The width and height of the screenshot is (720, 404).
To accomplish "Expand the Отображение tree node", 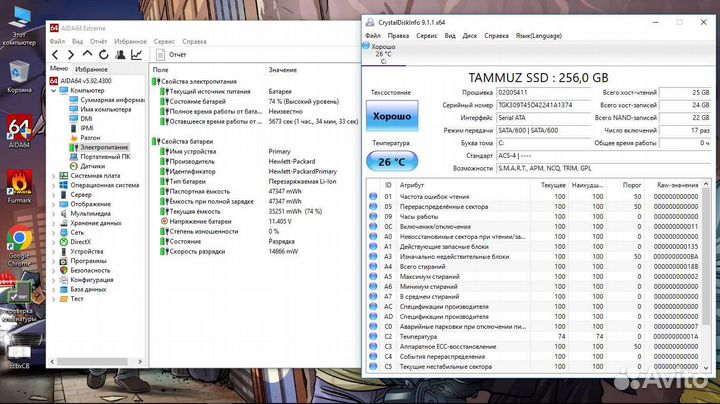I will (x=54, y=204).
